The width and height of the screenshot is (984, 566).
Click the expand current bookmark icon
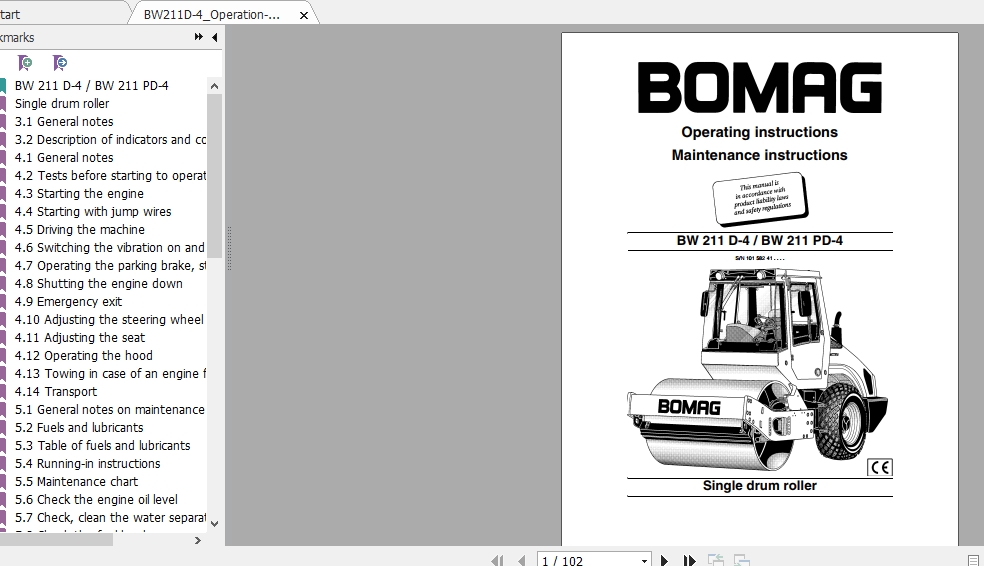tap(25, 63)
